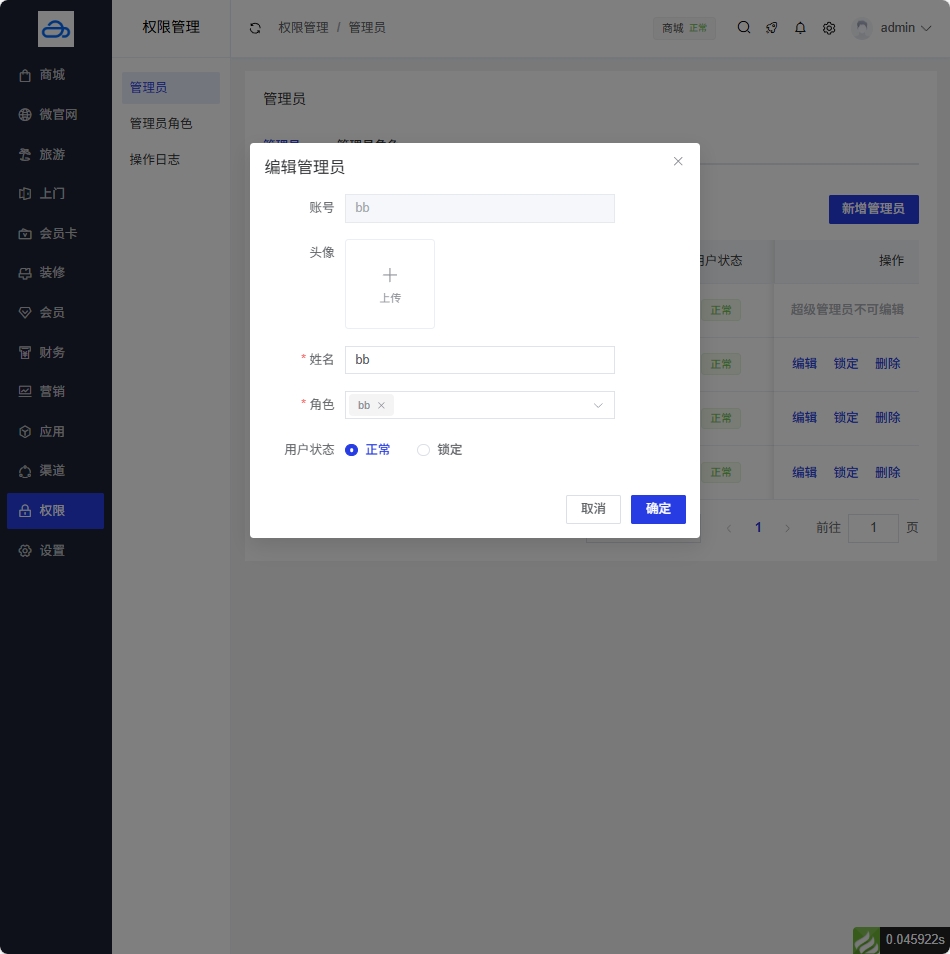Click the plus icon to upload avatar

(390, 276)
